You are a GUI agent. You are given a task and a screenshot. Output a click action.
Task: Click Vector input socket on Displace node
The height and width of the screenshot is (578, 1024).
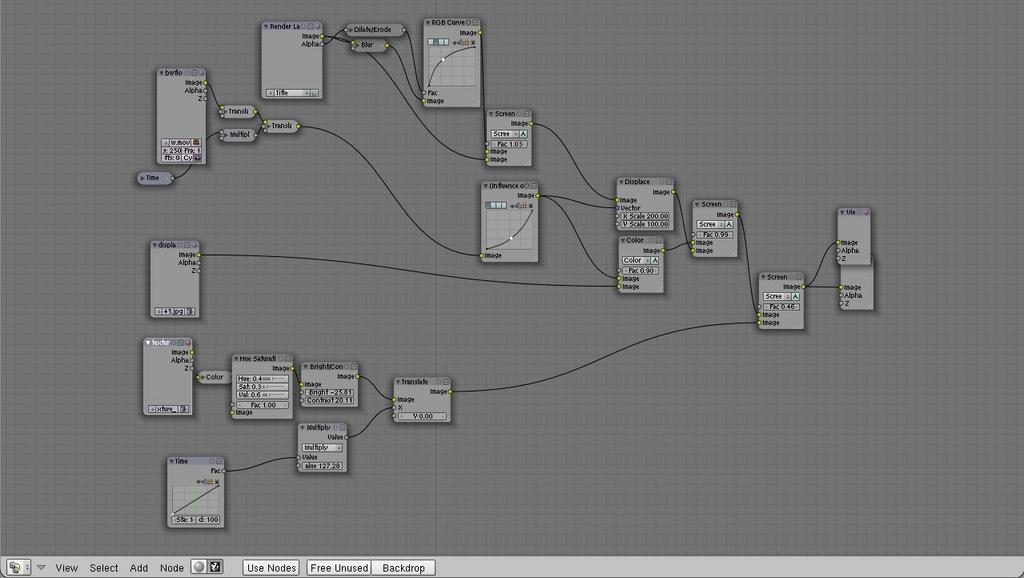(616, 208)
